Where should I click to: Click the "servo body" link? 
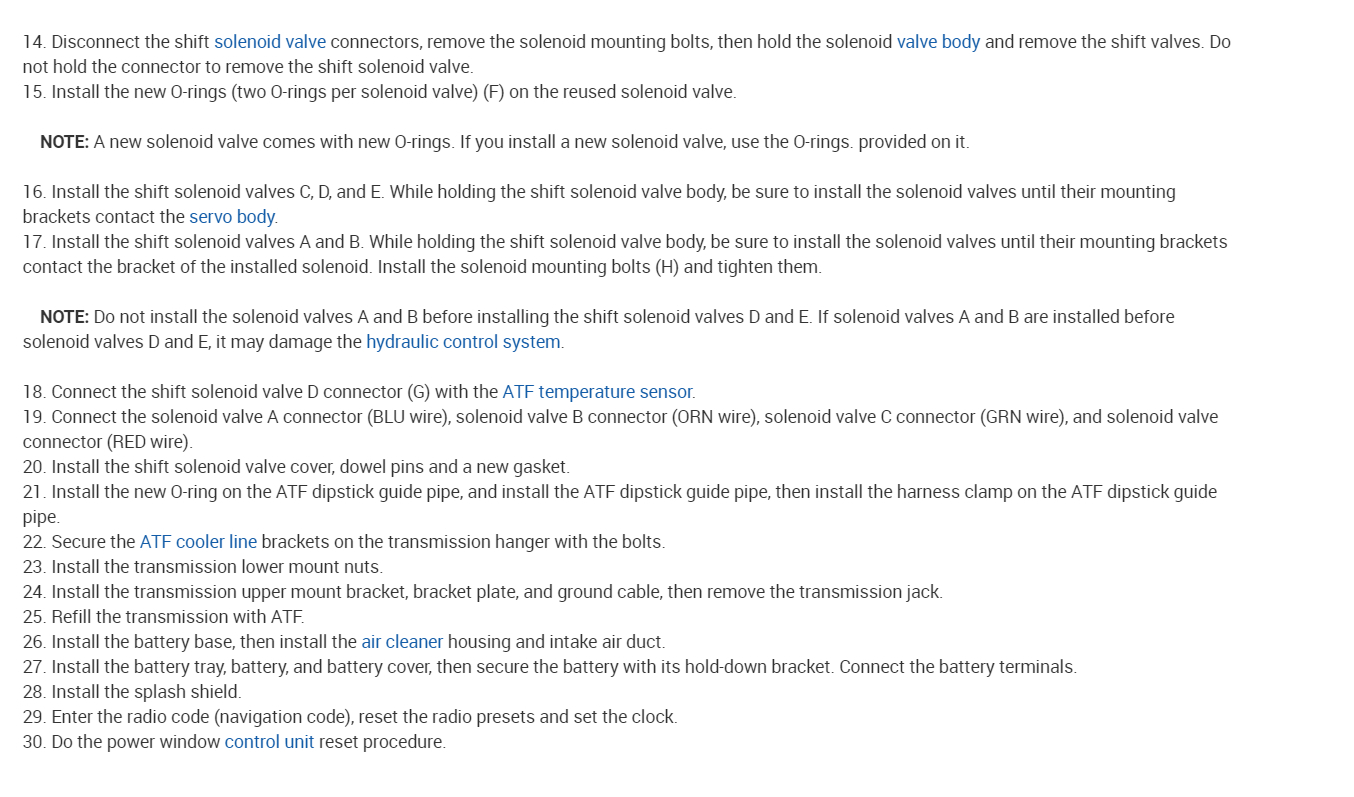click(233, 217)
